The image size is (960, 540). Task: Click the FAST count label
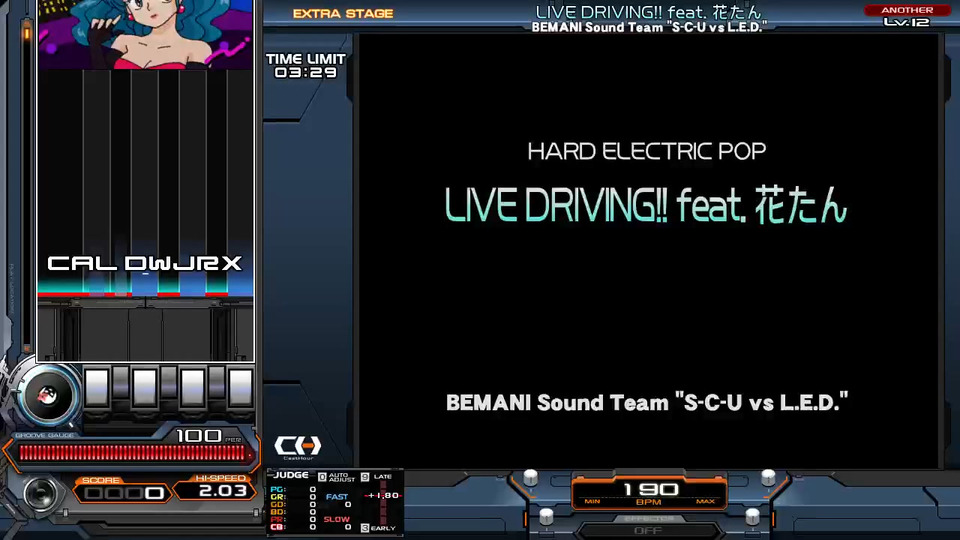[x=337, y=497]
